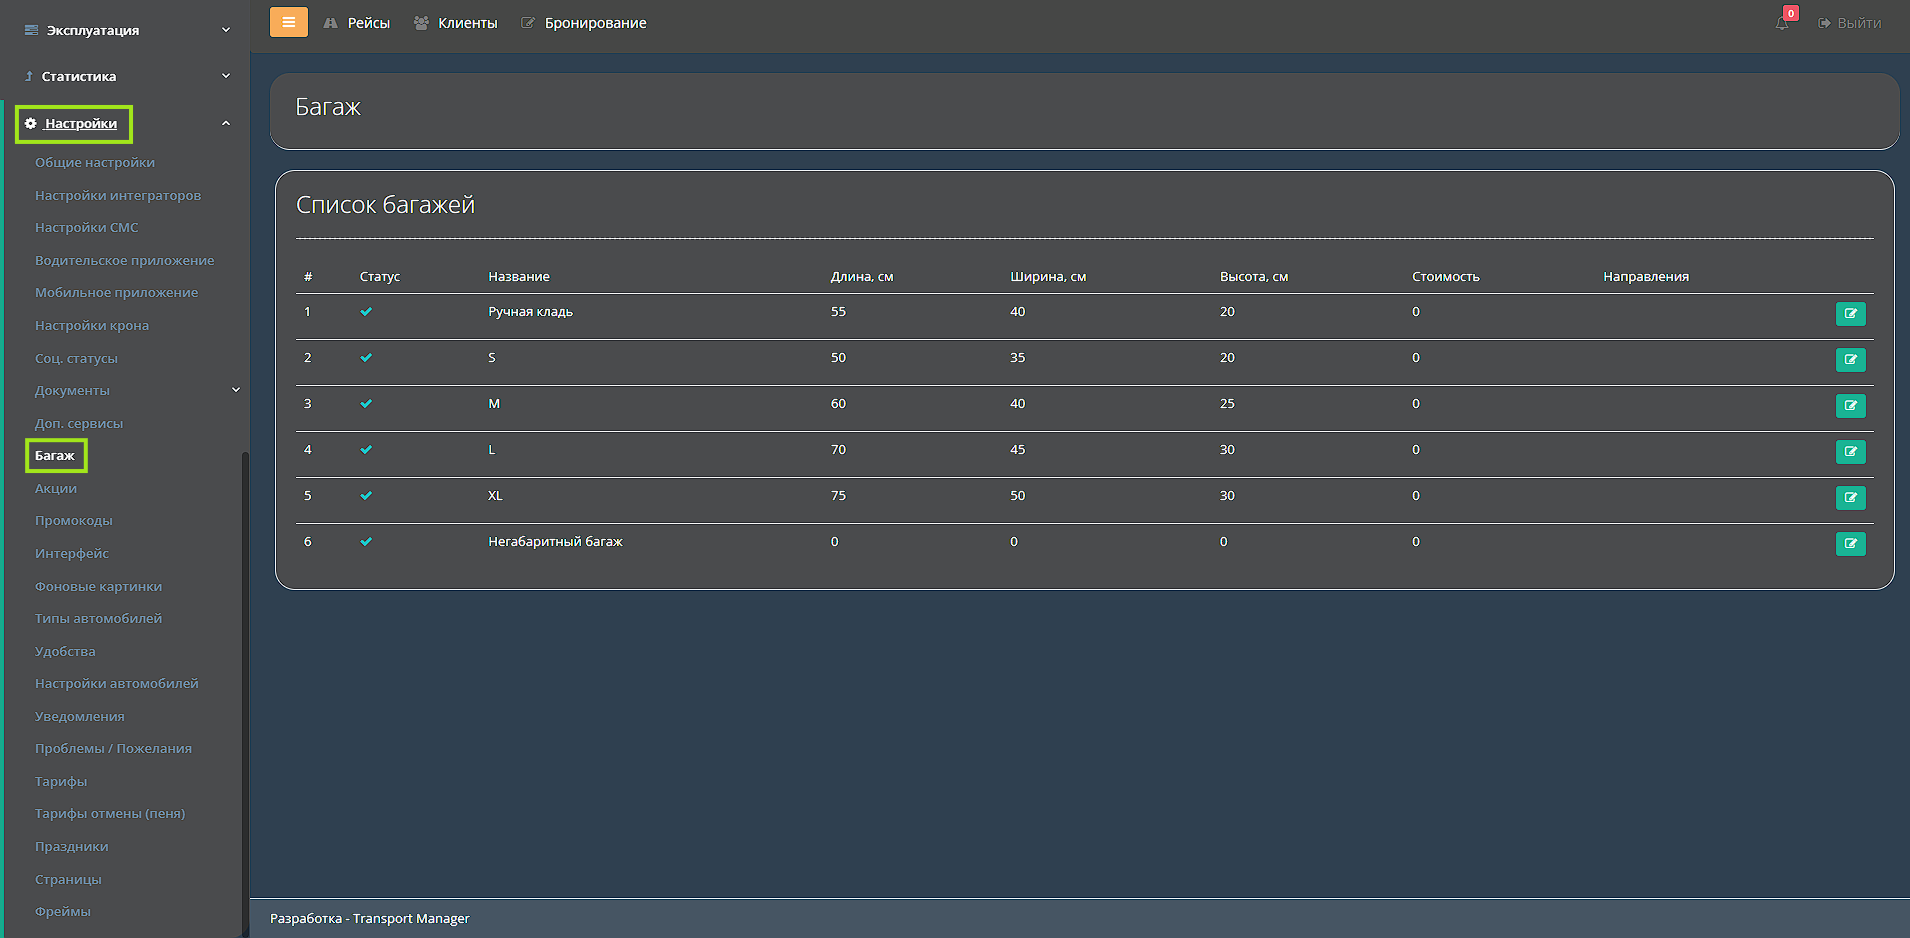Edit the Ручная кладь baggage row

[x=1850, y=314]
